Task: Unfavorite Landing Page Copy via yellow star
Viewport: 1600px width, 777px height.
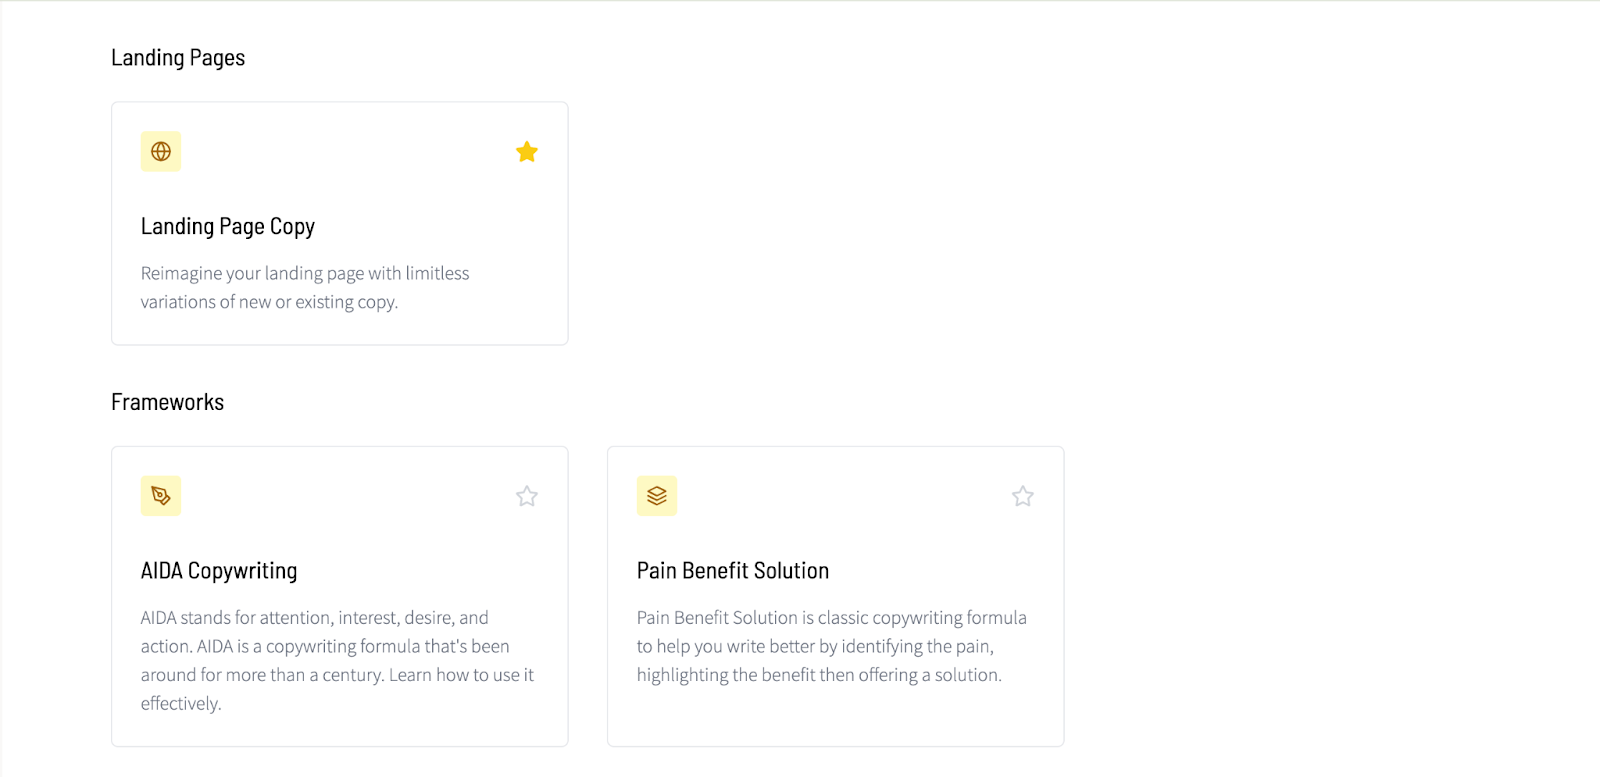Action: (527, 152)
